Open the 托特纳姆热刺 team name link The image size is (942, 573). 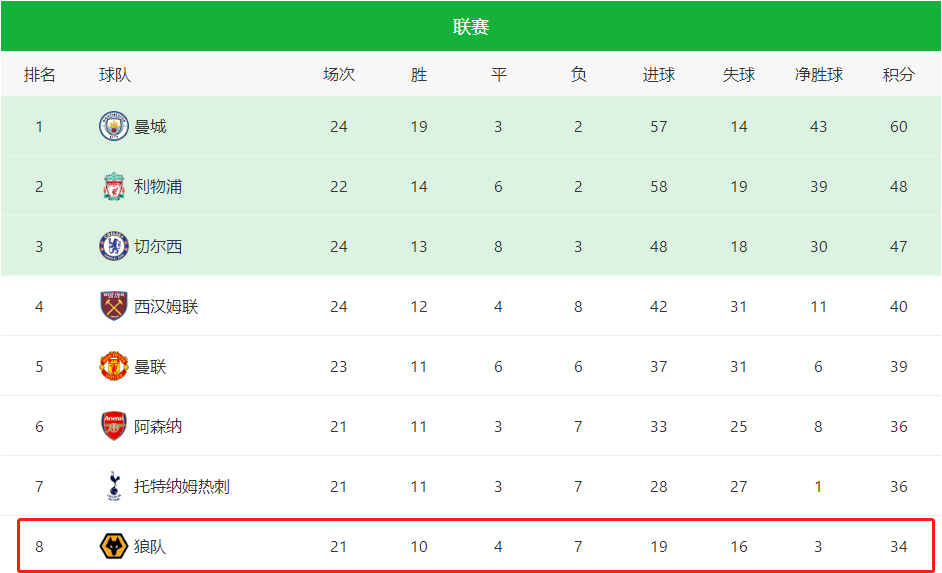(x=181, y=487)
